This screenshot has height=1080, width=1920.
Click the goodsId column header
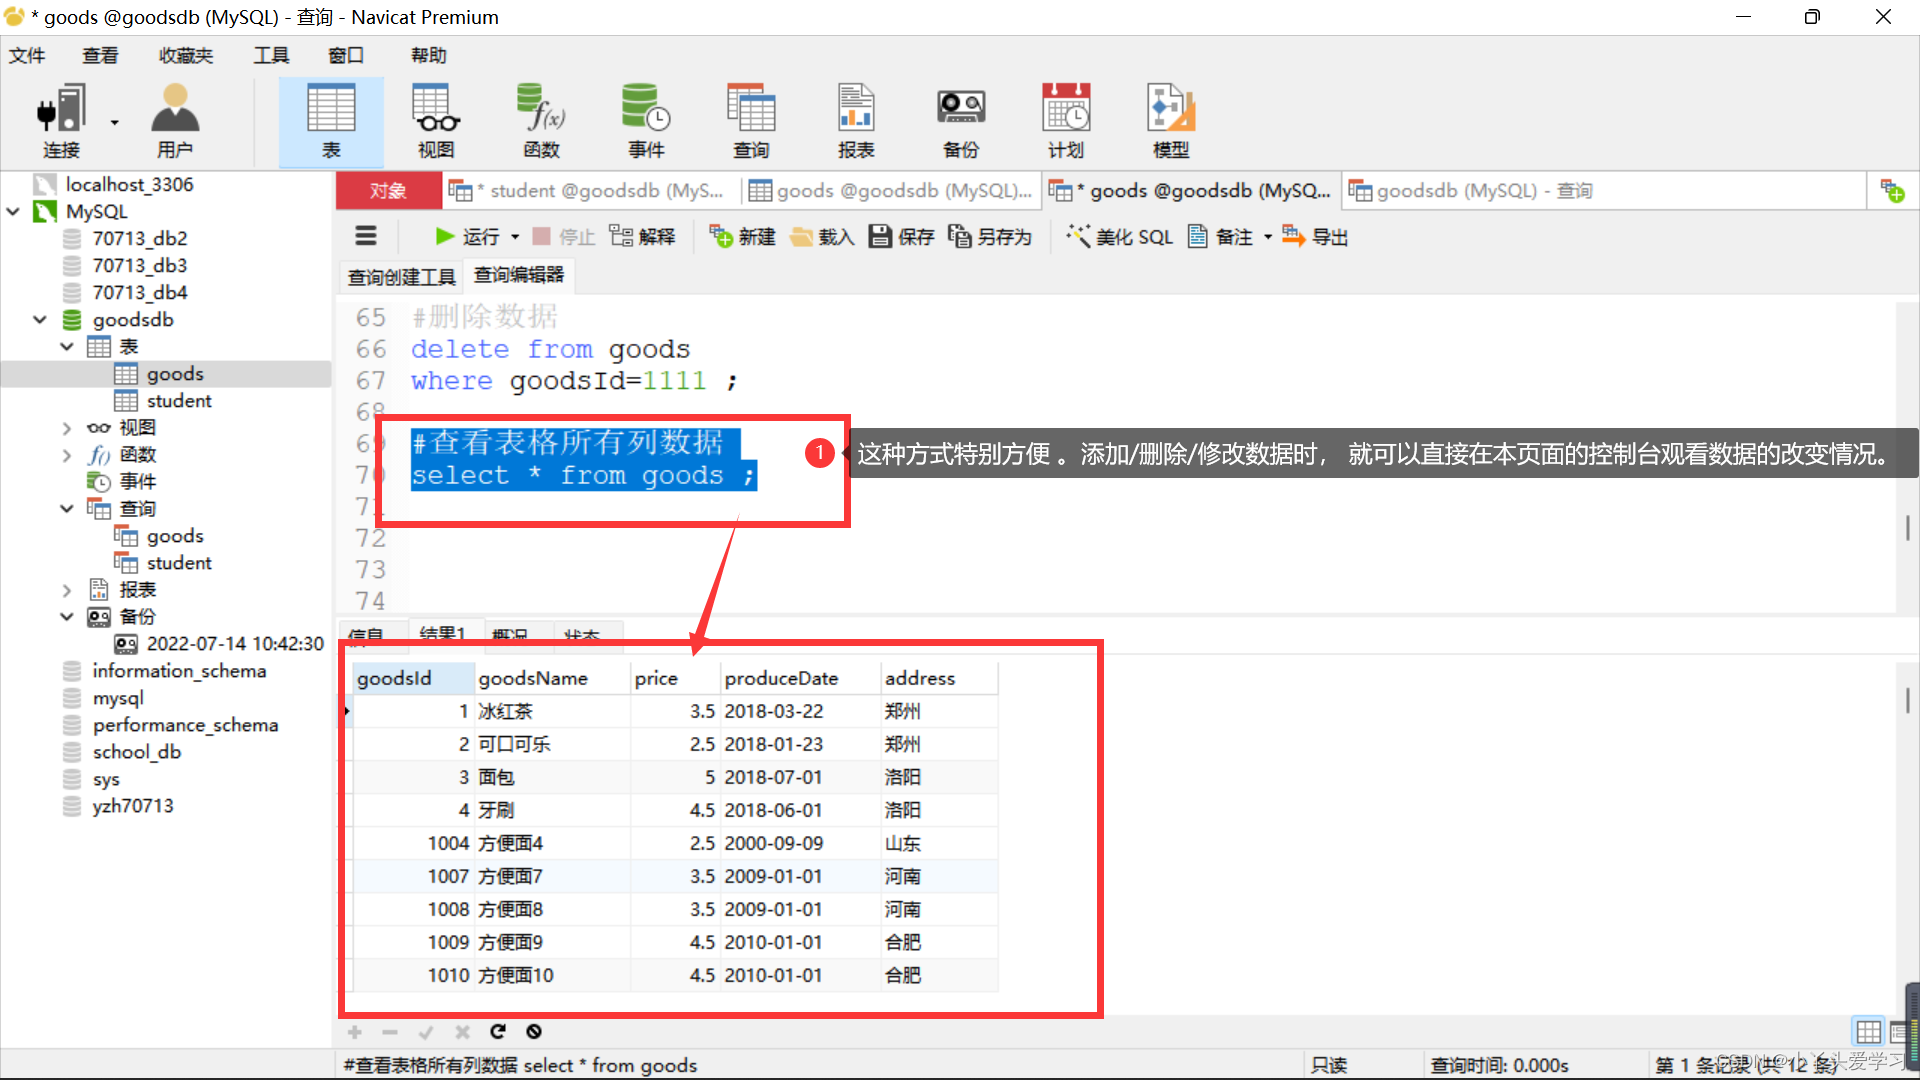coord(414,678)
